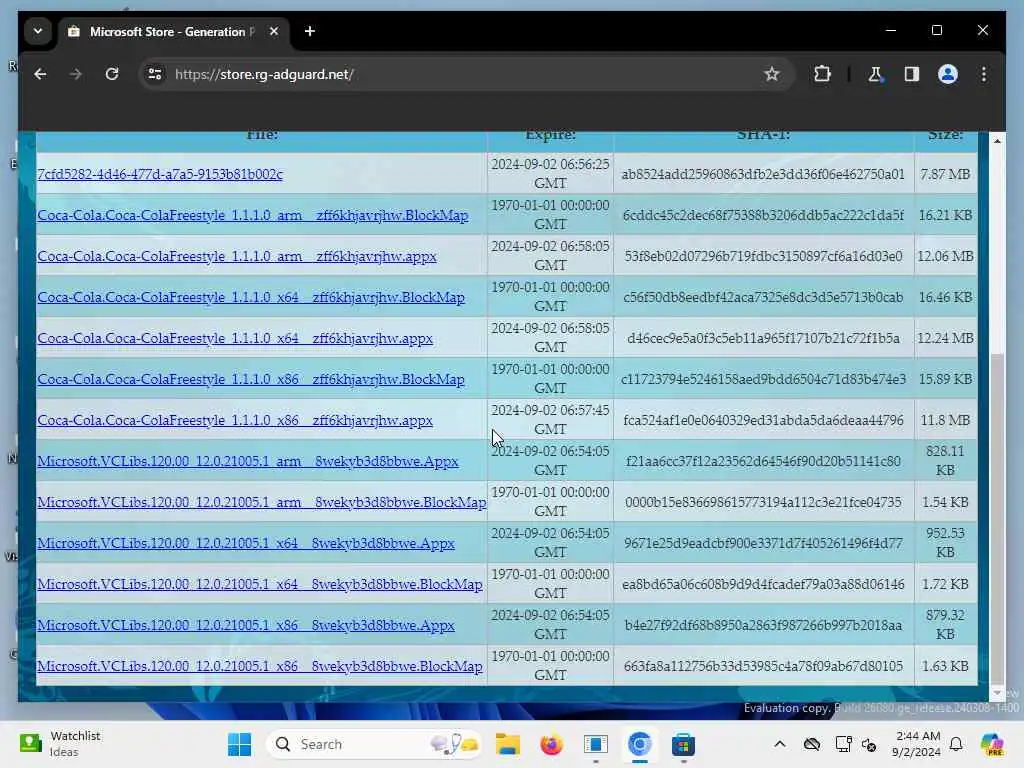Launch Copilot preview from the taskbar
Viewport: 1024px width, 768px height.
[992, 744]
